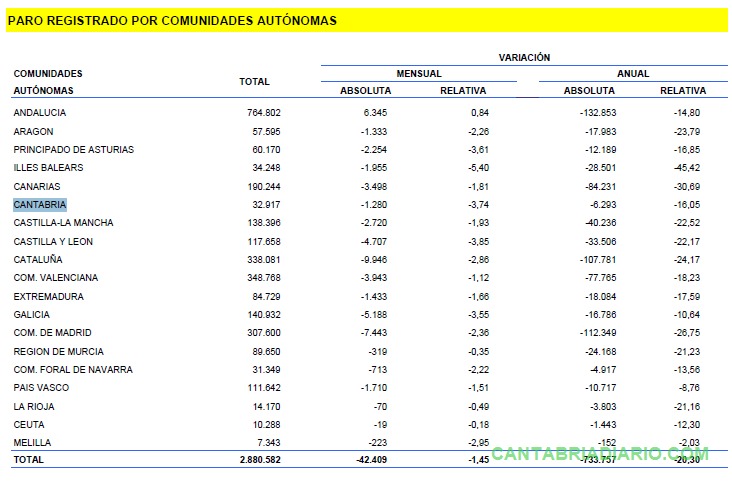
Task: Select ILLES BALEARS label
Action: click(48, 168)
